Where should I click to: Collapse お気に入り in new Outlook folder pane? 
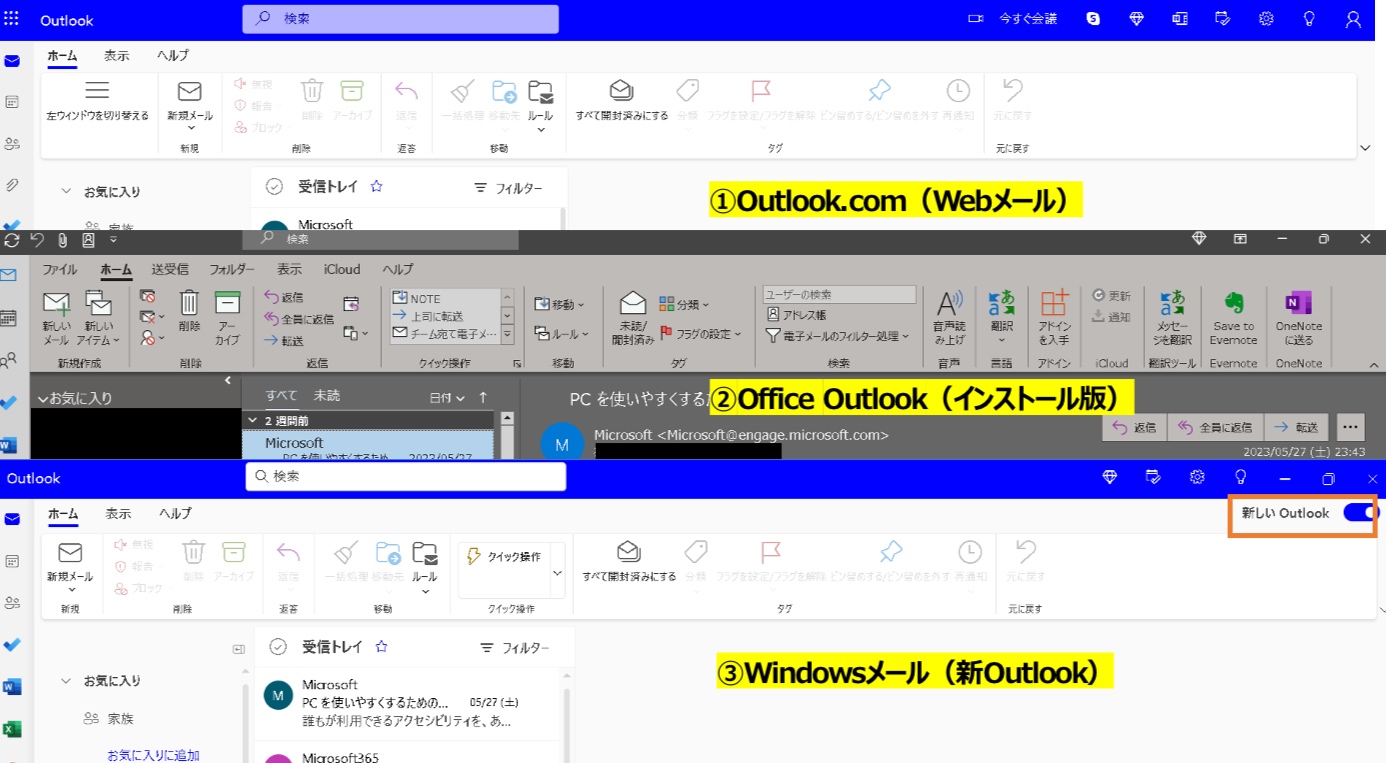coord(66,681)
